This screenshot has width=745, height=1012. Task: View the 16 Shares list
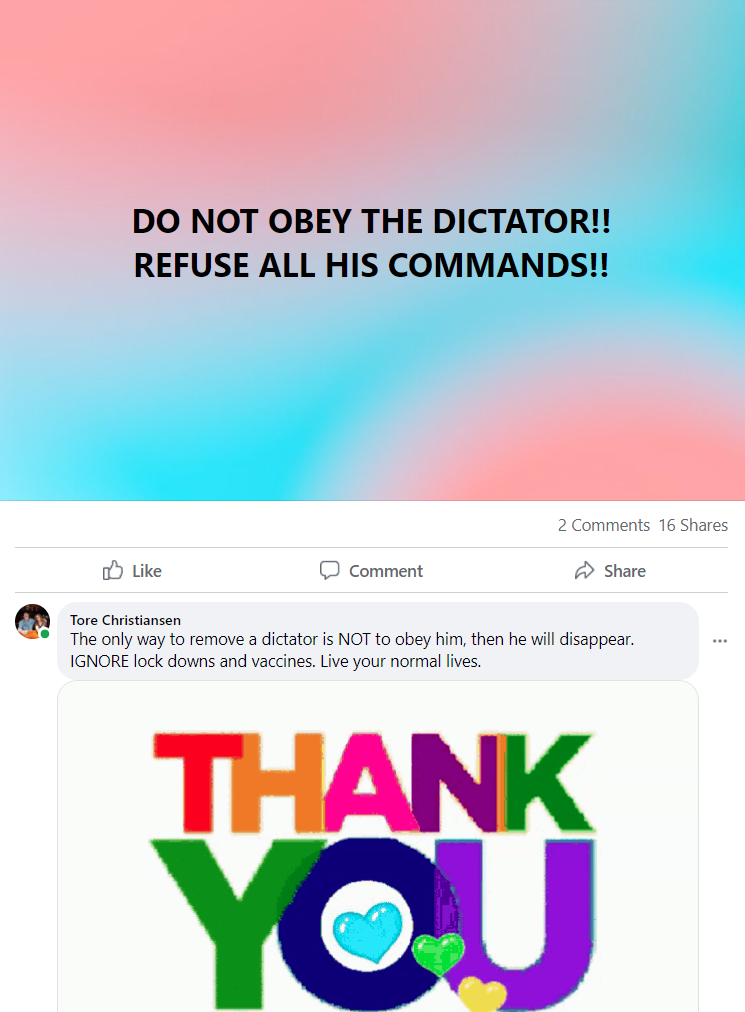693,525
